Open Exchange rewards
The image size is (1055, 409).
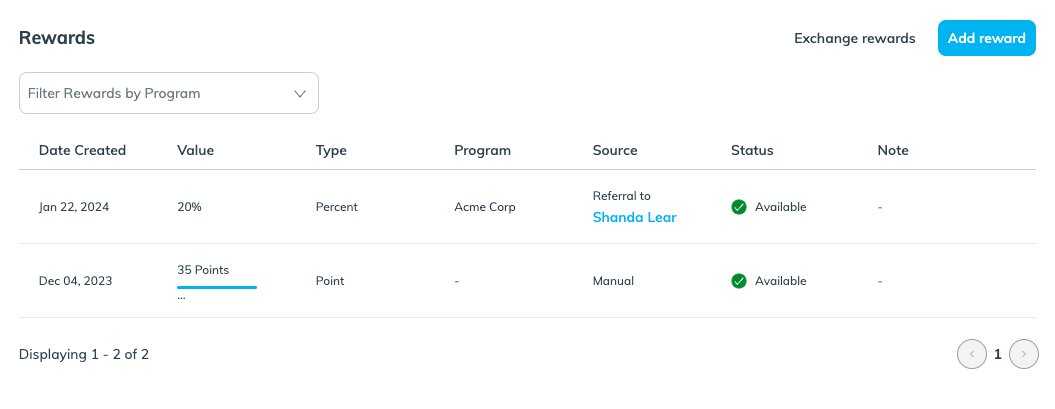[854, 38]
